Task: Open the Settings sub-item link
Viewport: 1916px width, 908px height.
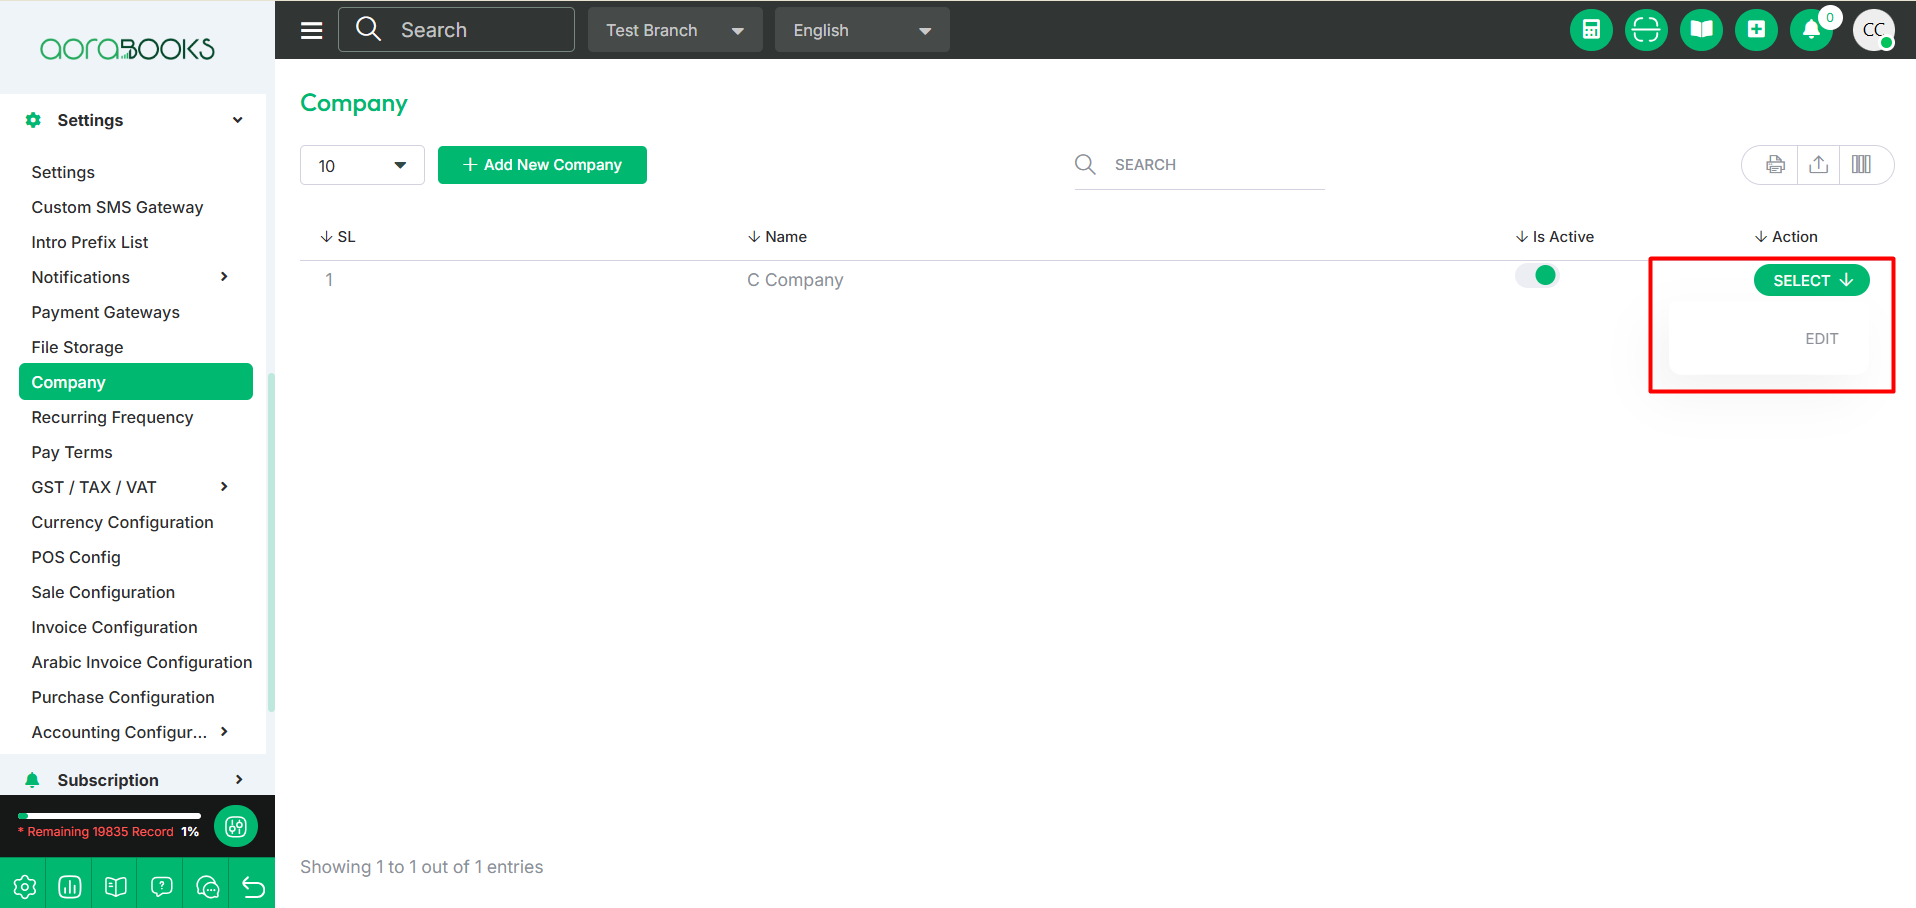Action: [x=63, y=172]
